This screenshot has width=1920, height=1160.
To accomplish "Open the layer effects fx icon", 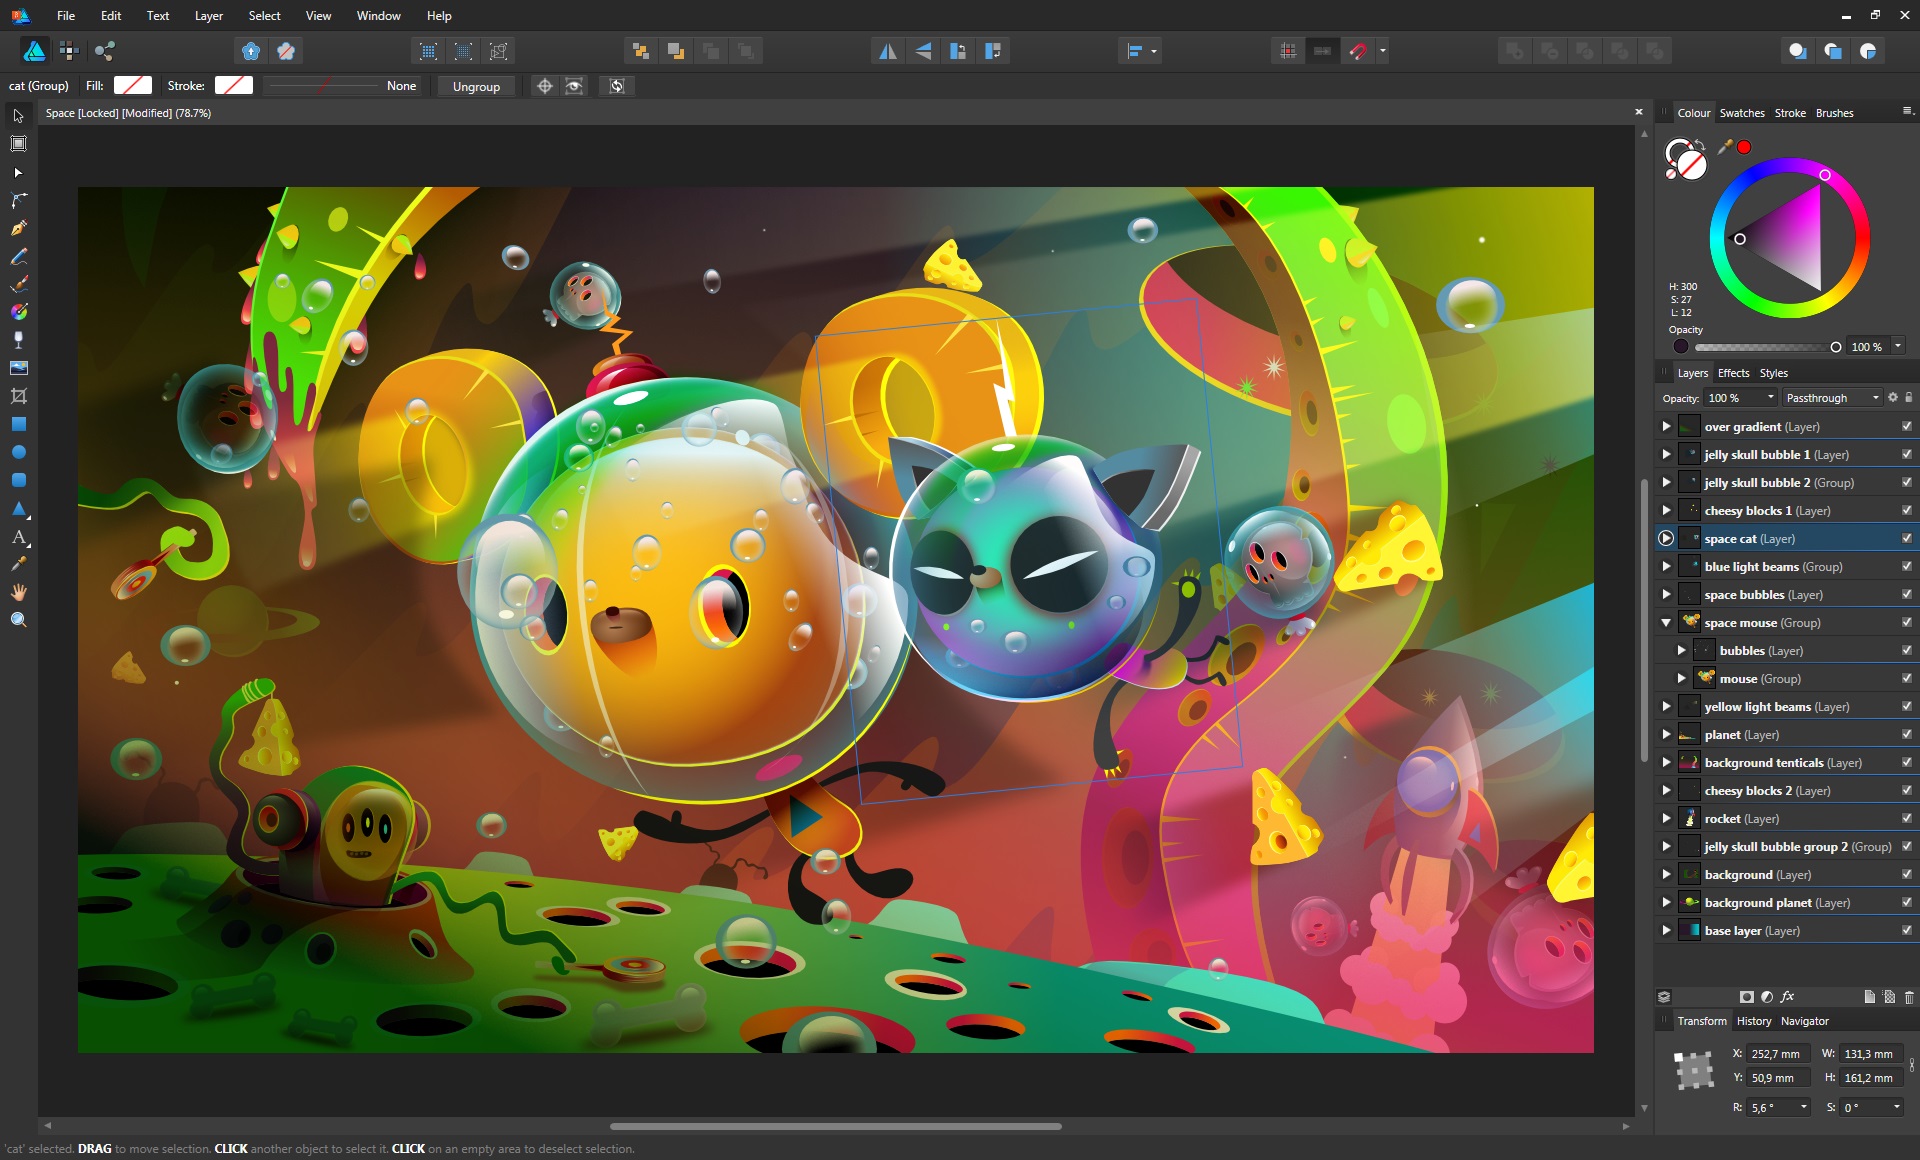I will tap(1788, 997).
